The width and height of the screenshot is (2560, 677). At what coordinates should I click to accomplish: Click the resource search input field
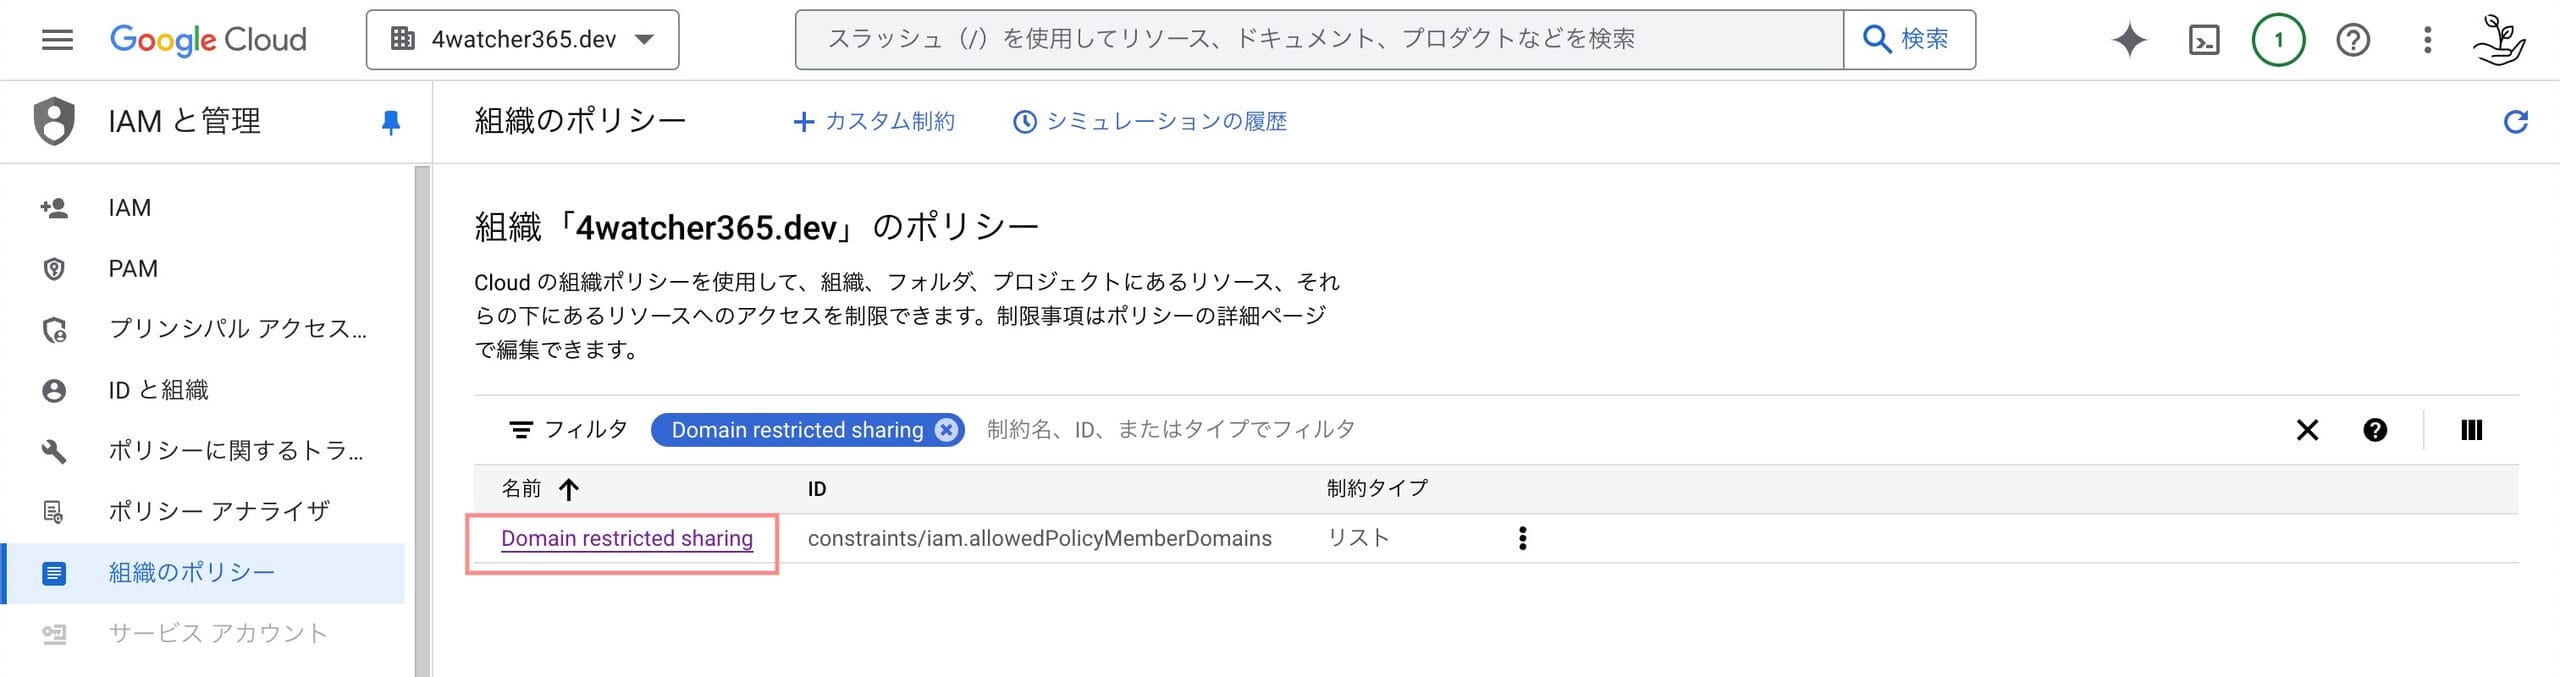(x=1319, y=40)
